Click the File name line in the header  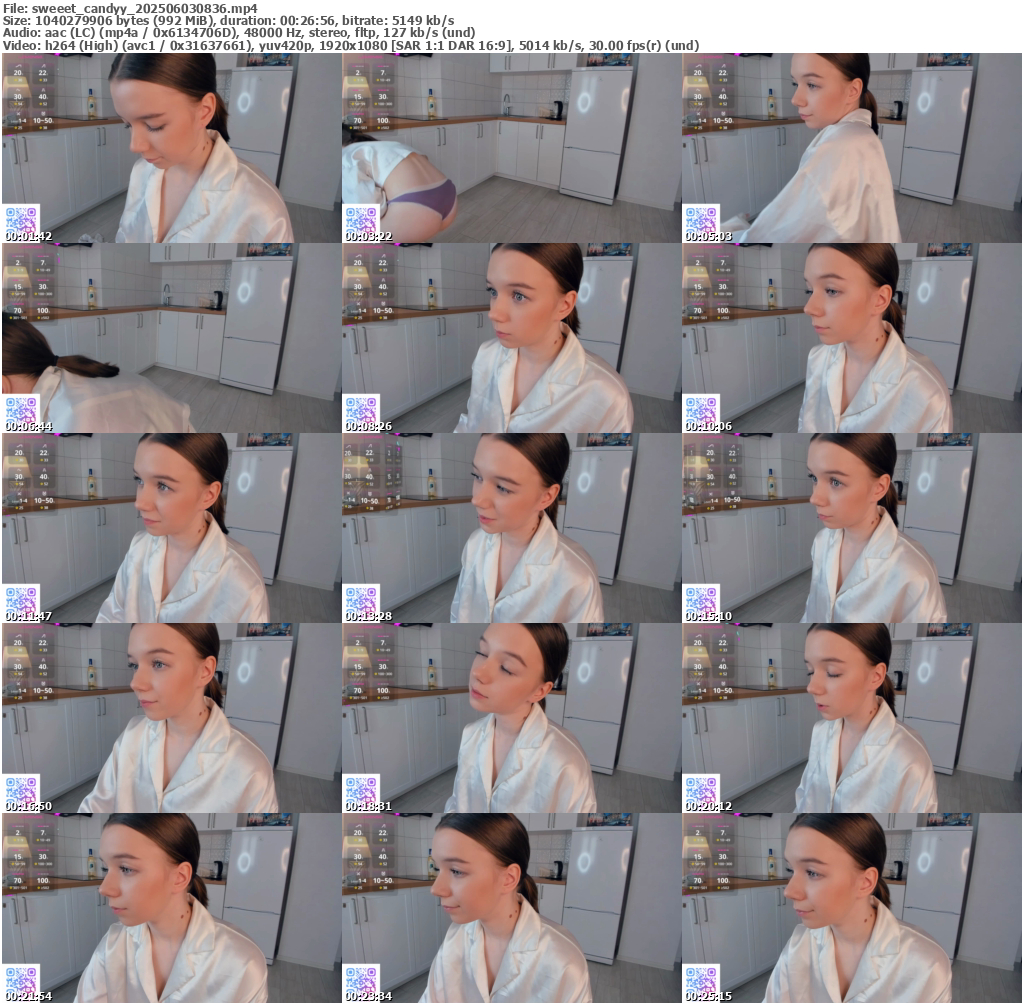131,8
